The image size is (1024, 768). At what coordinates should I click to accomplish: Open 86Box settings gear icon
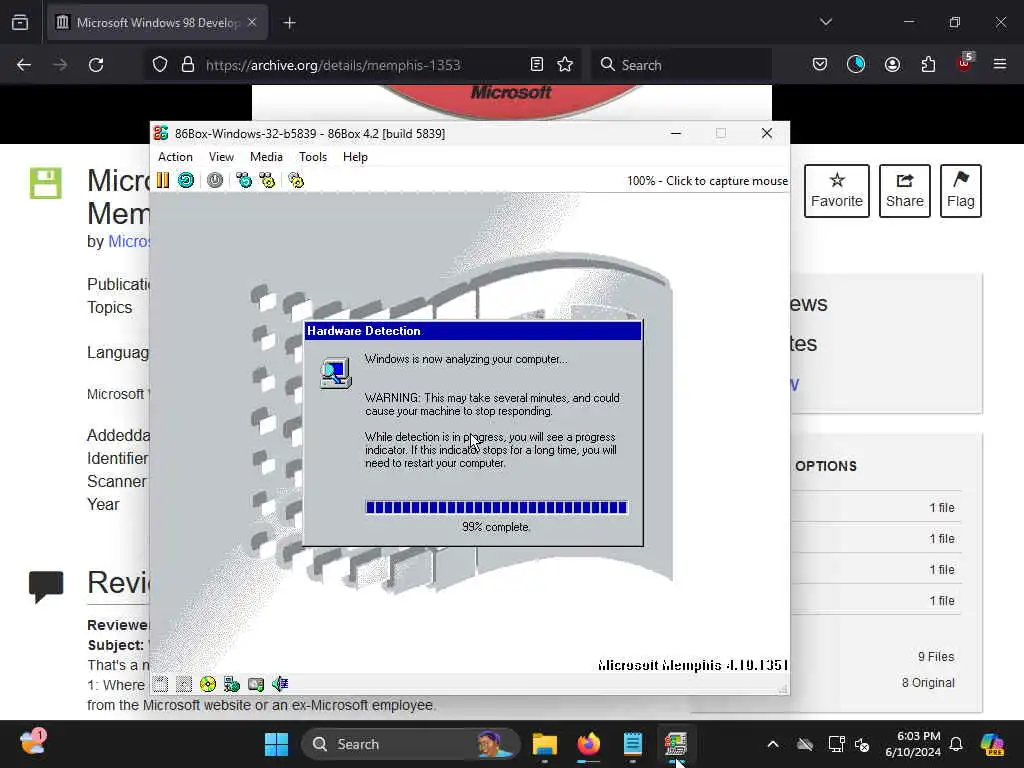click(296, 180)
